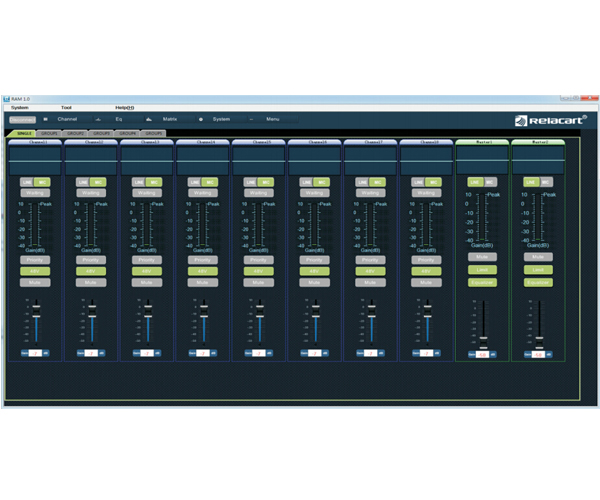Open the System menu in the menu bar
The width and height of the screenshot is (600, 500).
[20, 107]
